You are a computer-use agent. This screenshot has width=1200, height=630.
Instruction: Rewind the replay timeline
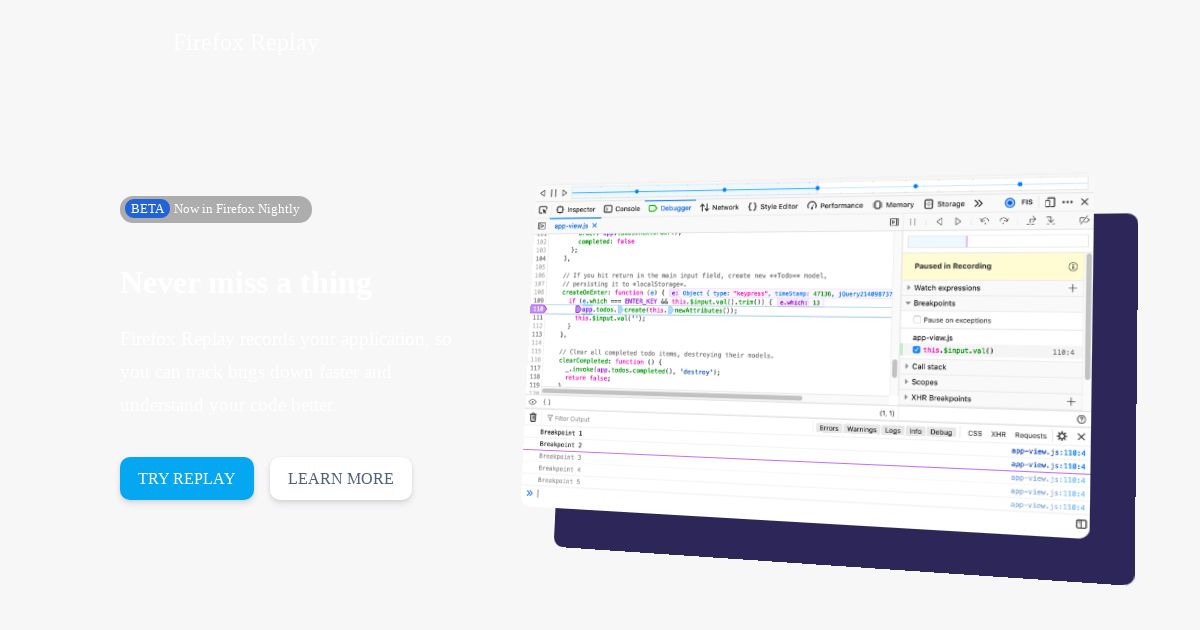[542, 193]
